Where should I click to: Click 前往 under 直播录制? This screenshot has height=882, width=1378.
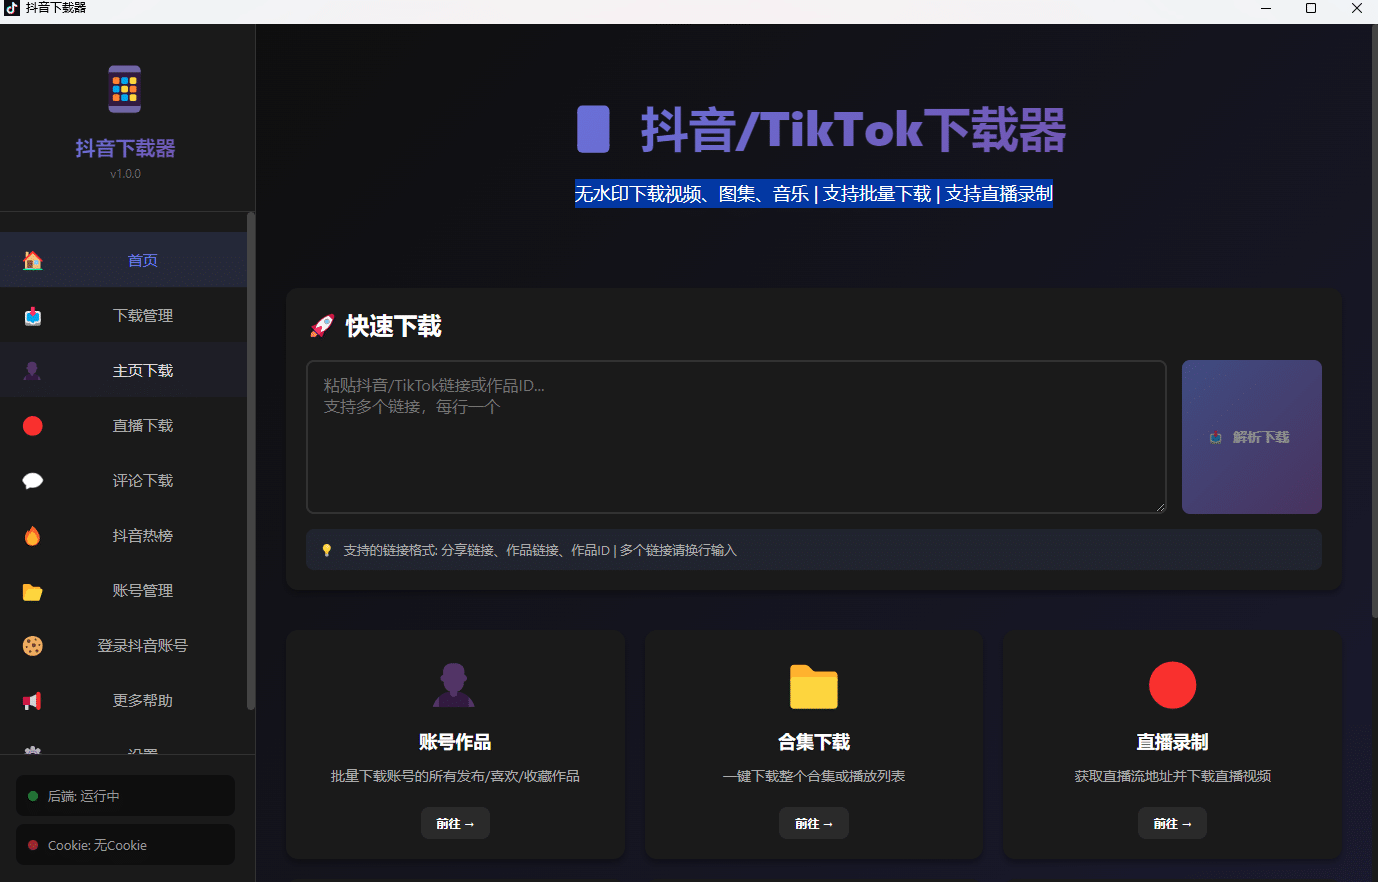click(x=1172, y=823)
